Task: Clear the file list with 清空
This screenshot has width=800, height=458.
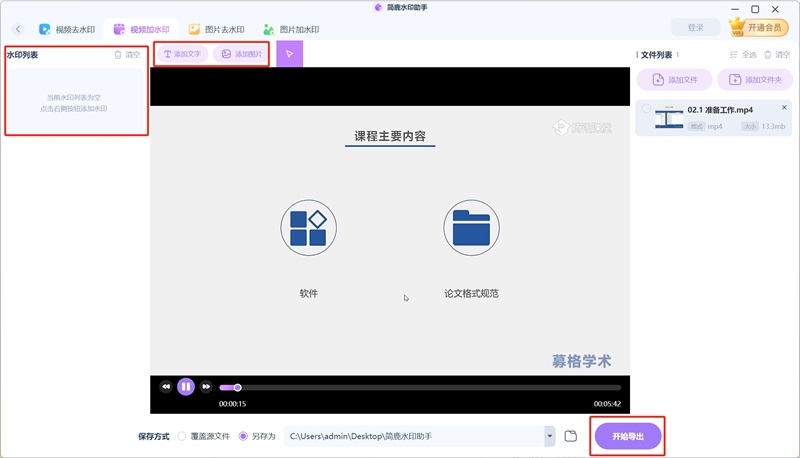Action: click(777, 55)
